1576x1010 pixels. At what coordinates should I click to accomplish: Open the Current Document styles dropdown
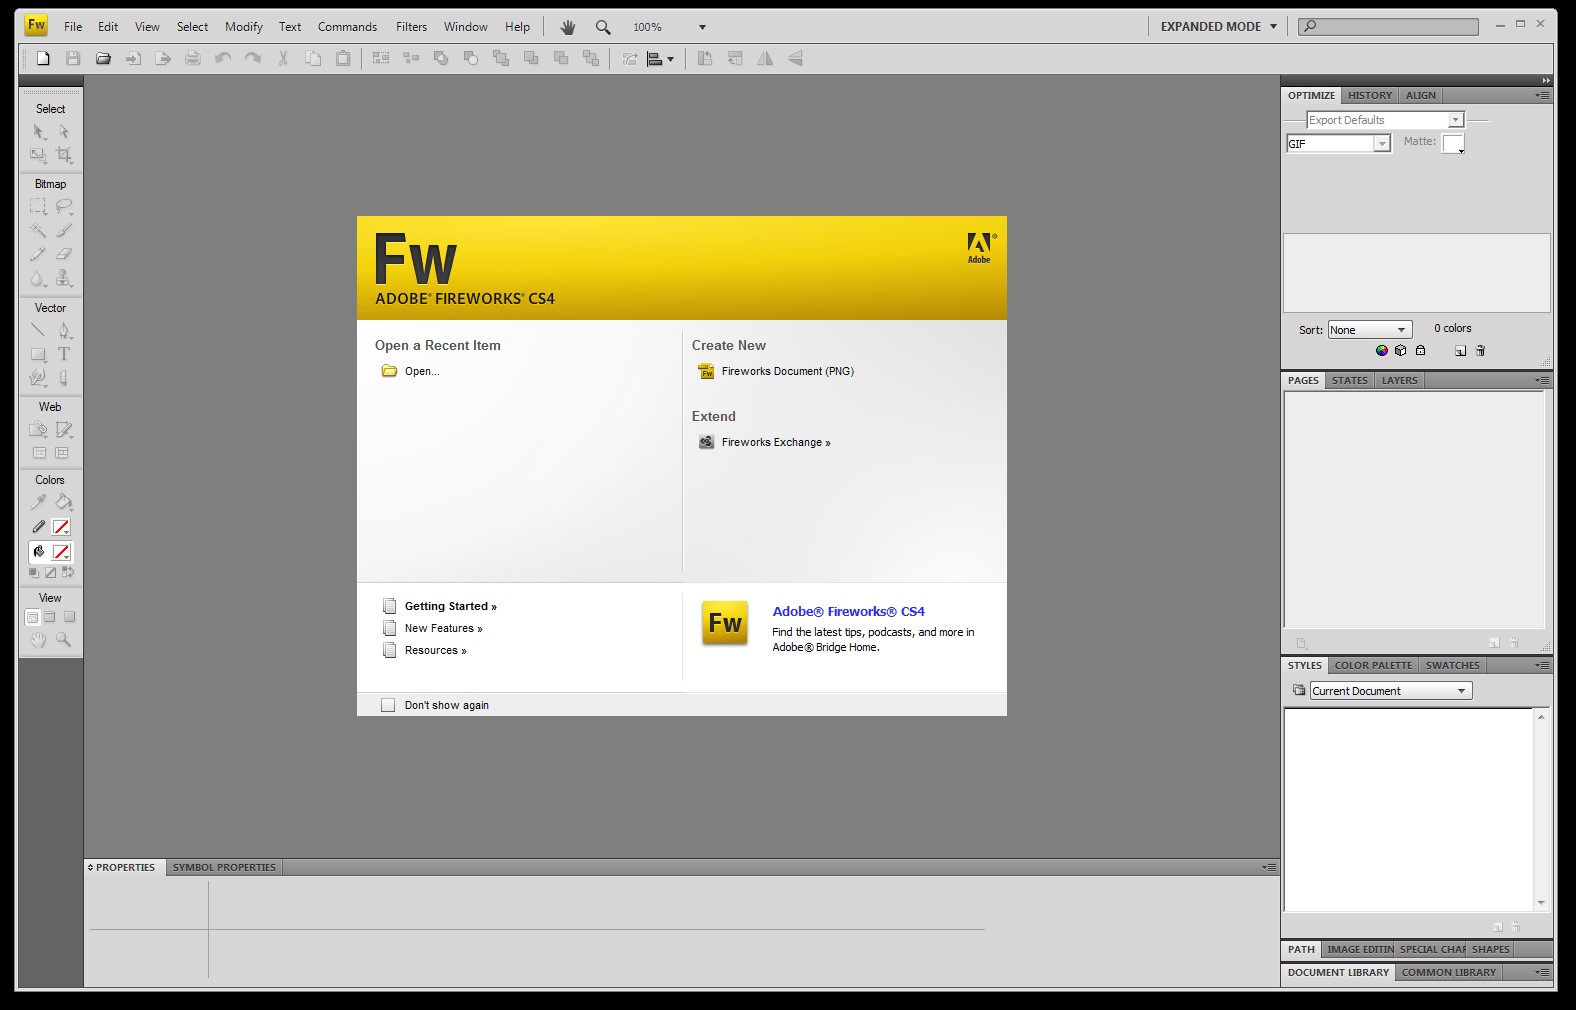[x=1391, y=691]
